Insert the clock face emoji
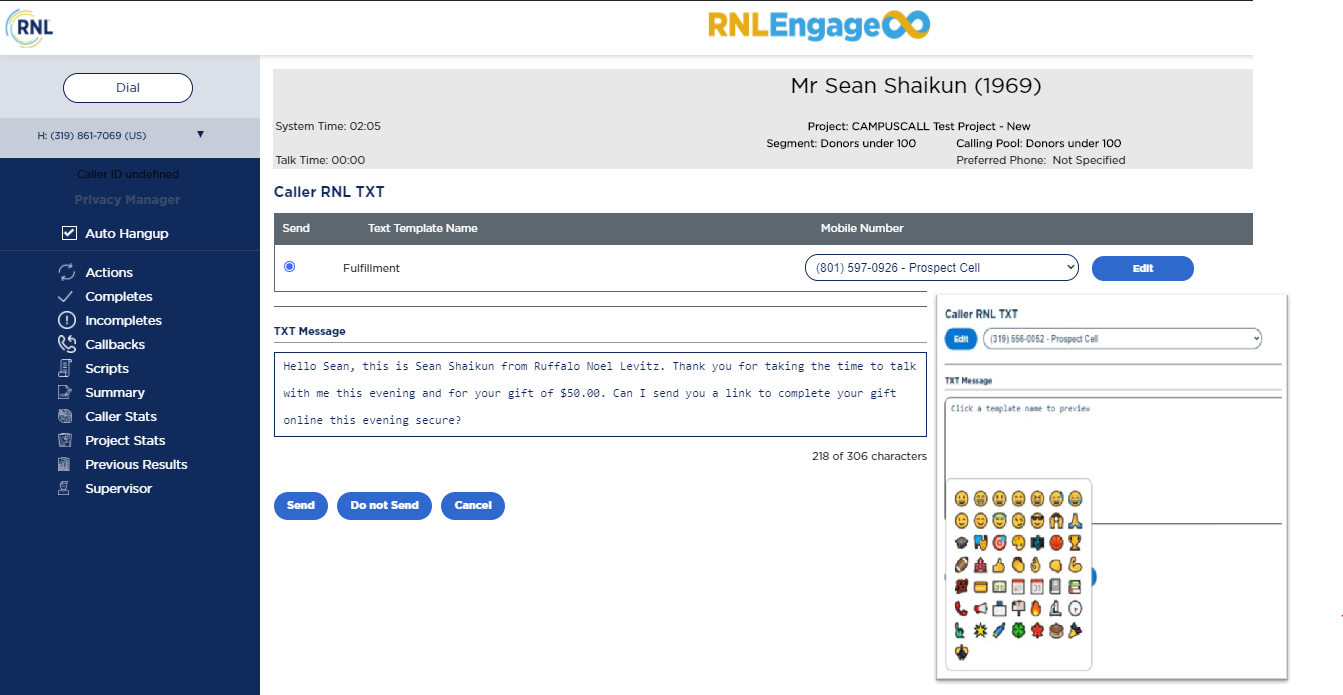Viewport: 1343px width, 695px height. [x=1075, y=608]
